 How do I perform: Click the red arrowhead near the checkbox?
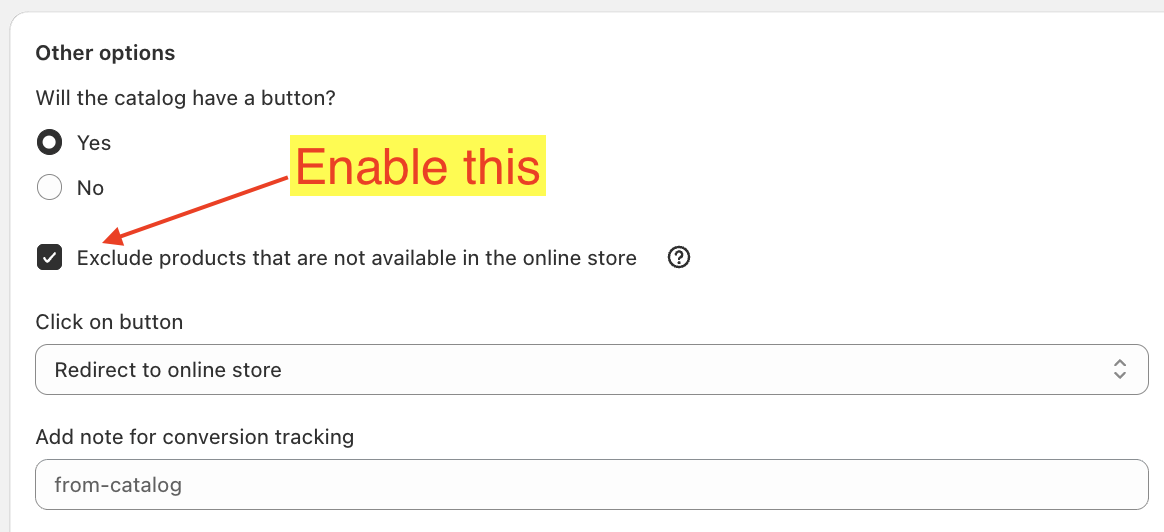(113, 238)
